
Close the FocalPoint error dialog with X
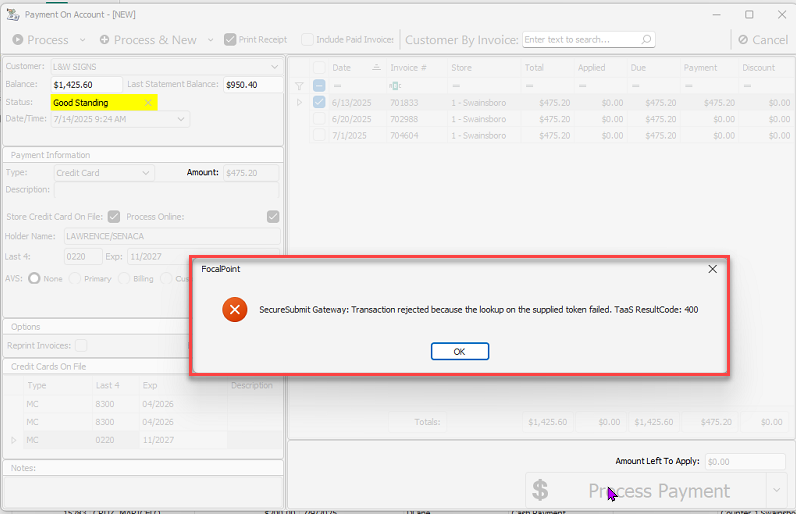coord(712,269)
